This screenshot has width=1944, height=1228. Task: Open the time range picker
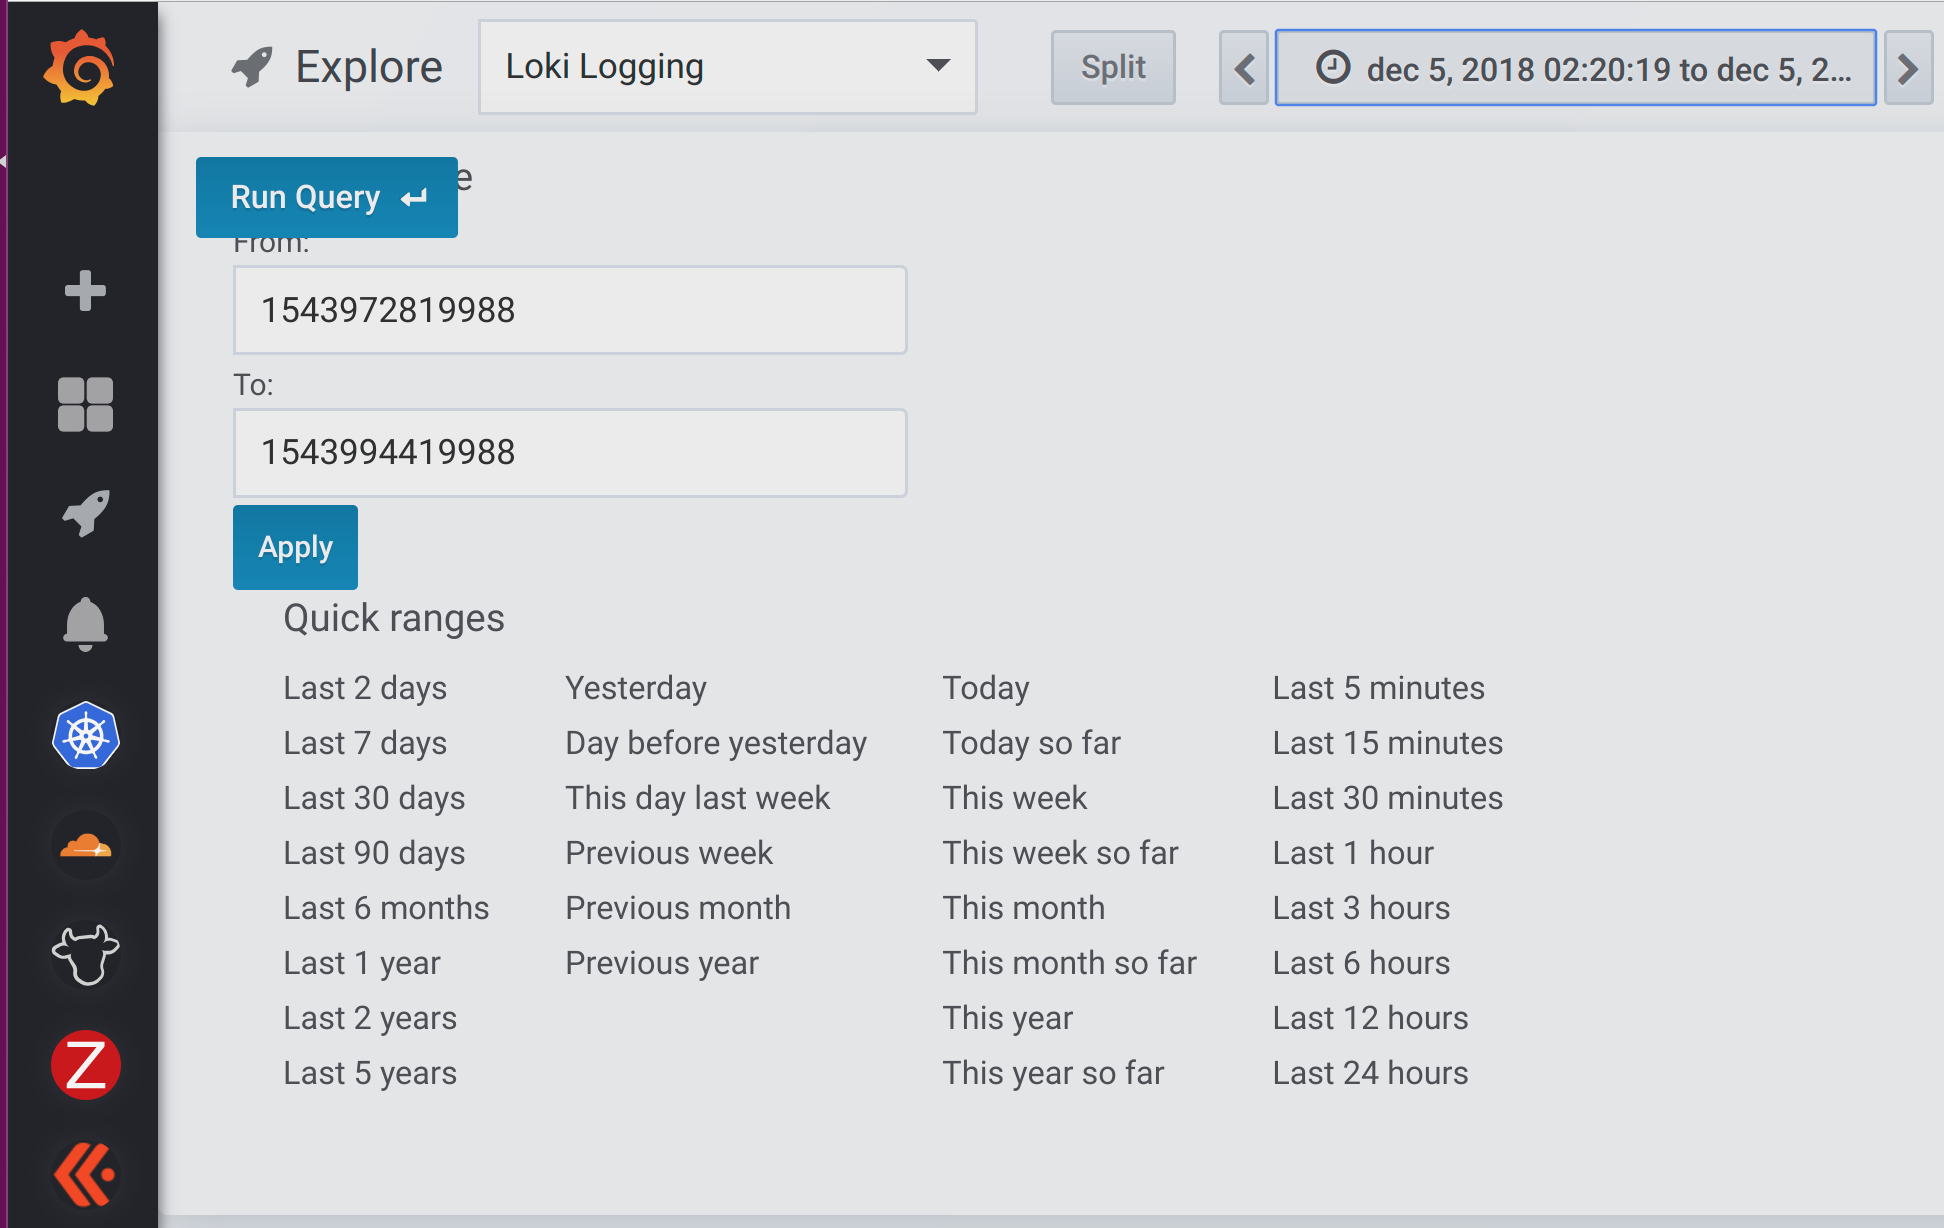click(1576, 67)
